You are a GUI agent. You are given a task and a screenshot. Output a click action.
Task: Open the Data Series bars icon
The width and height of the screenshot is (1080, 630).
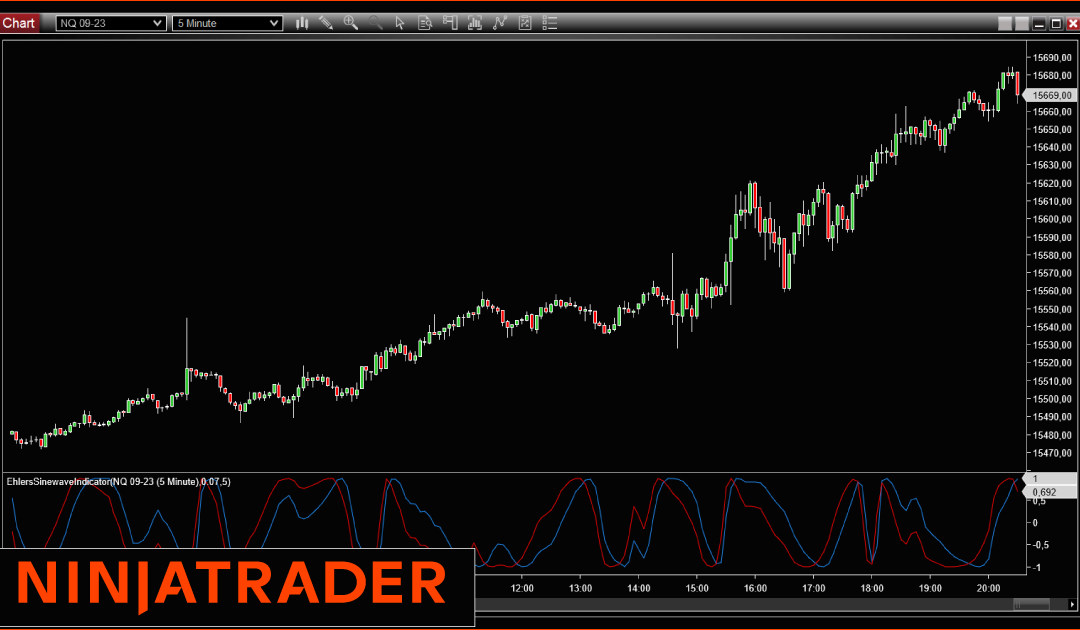click(x=475, y=23)
